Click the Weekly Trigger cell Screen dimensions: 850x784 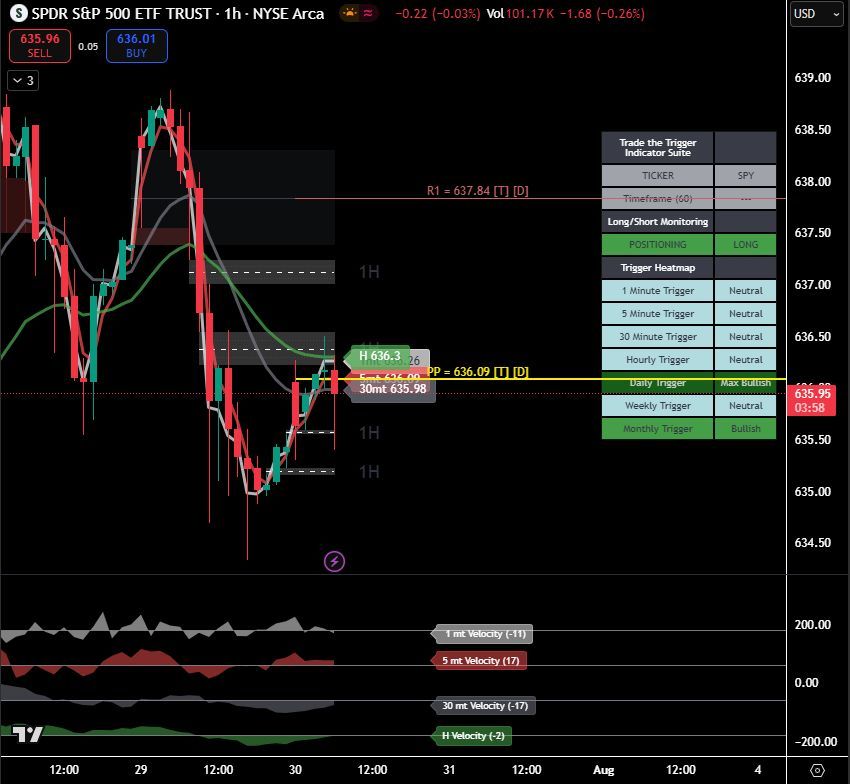[x=658, y=406]
